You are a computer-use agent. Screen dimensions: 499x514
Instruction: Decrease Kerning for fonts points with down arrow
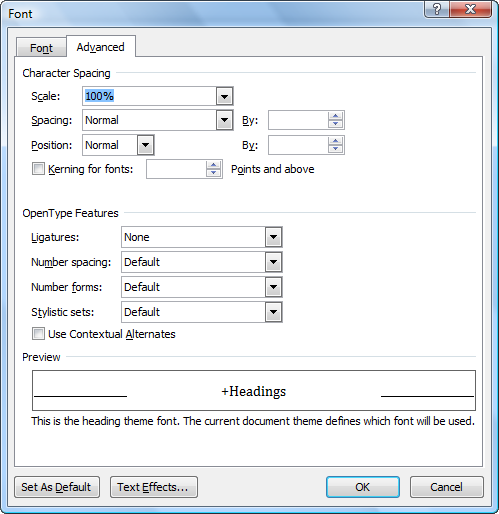click(x=213, y=173)
